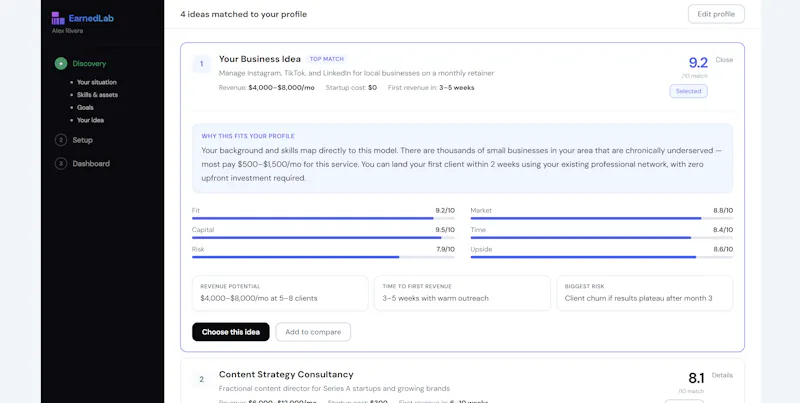Click the 9.2 match score
800x403 pixels.
coord(698,63)
